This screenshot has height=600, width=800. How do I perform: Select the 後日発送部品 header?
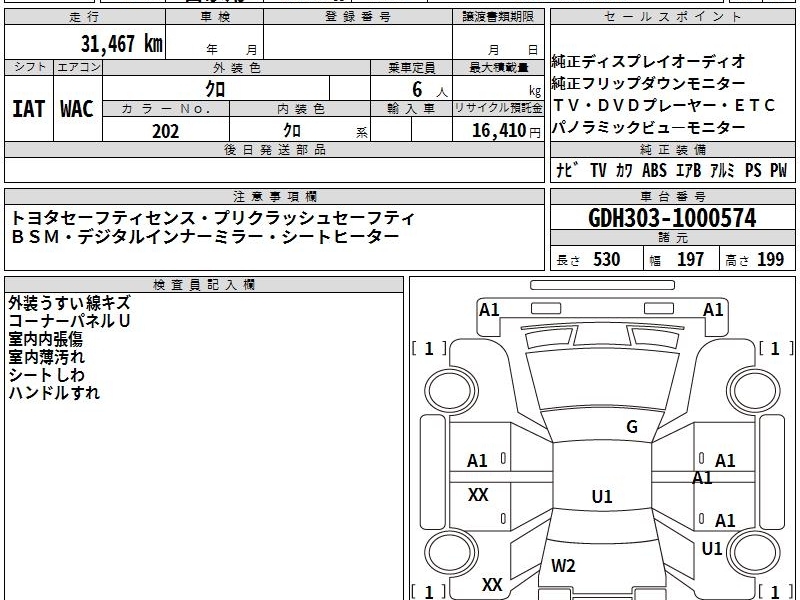point(274,149)
